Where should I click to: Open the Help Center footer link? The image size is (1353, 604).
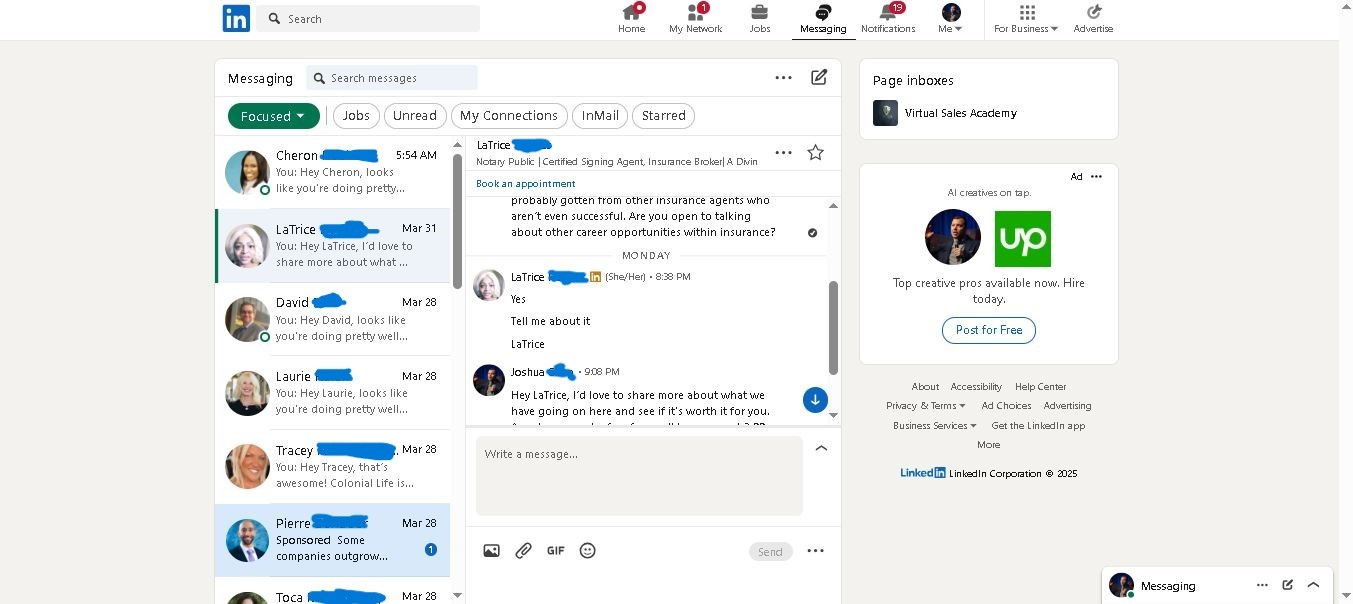pyautogui.click(x=1040, y=387)
